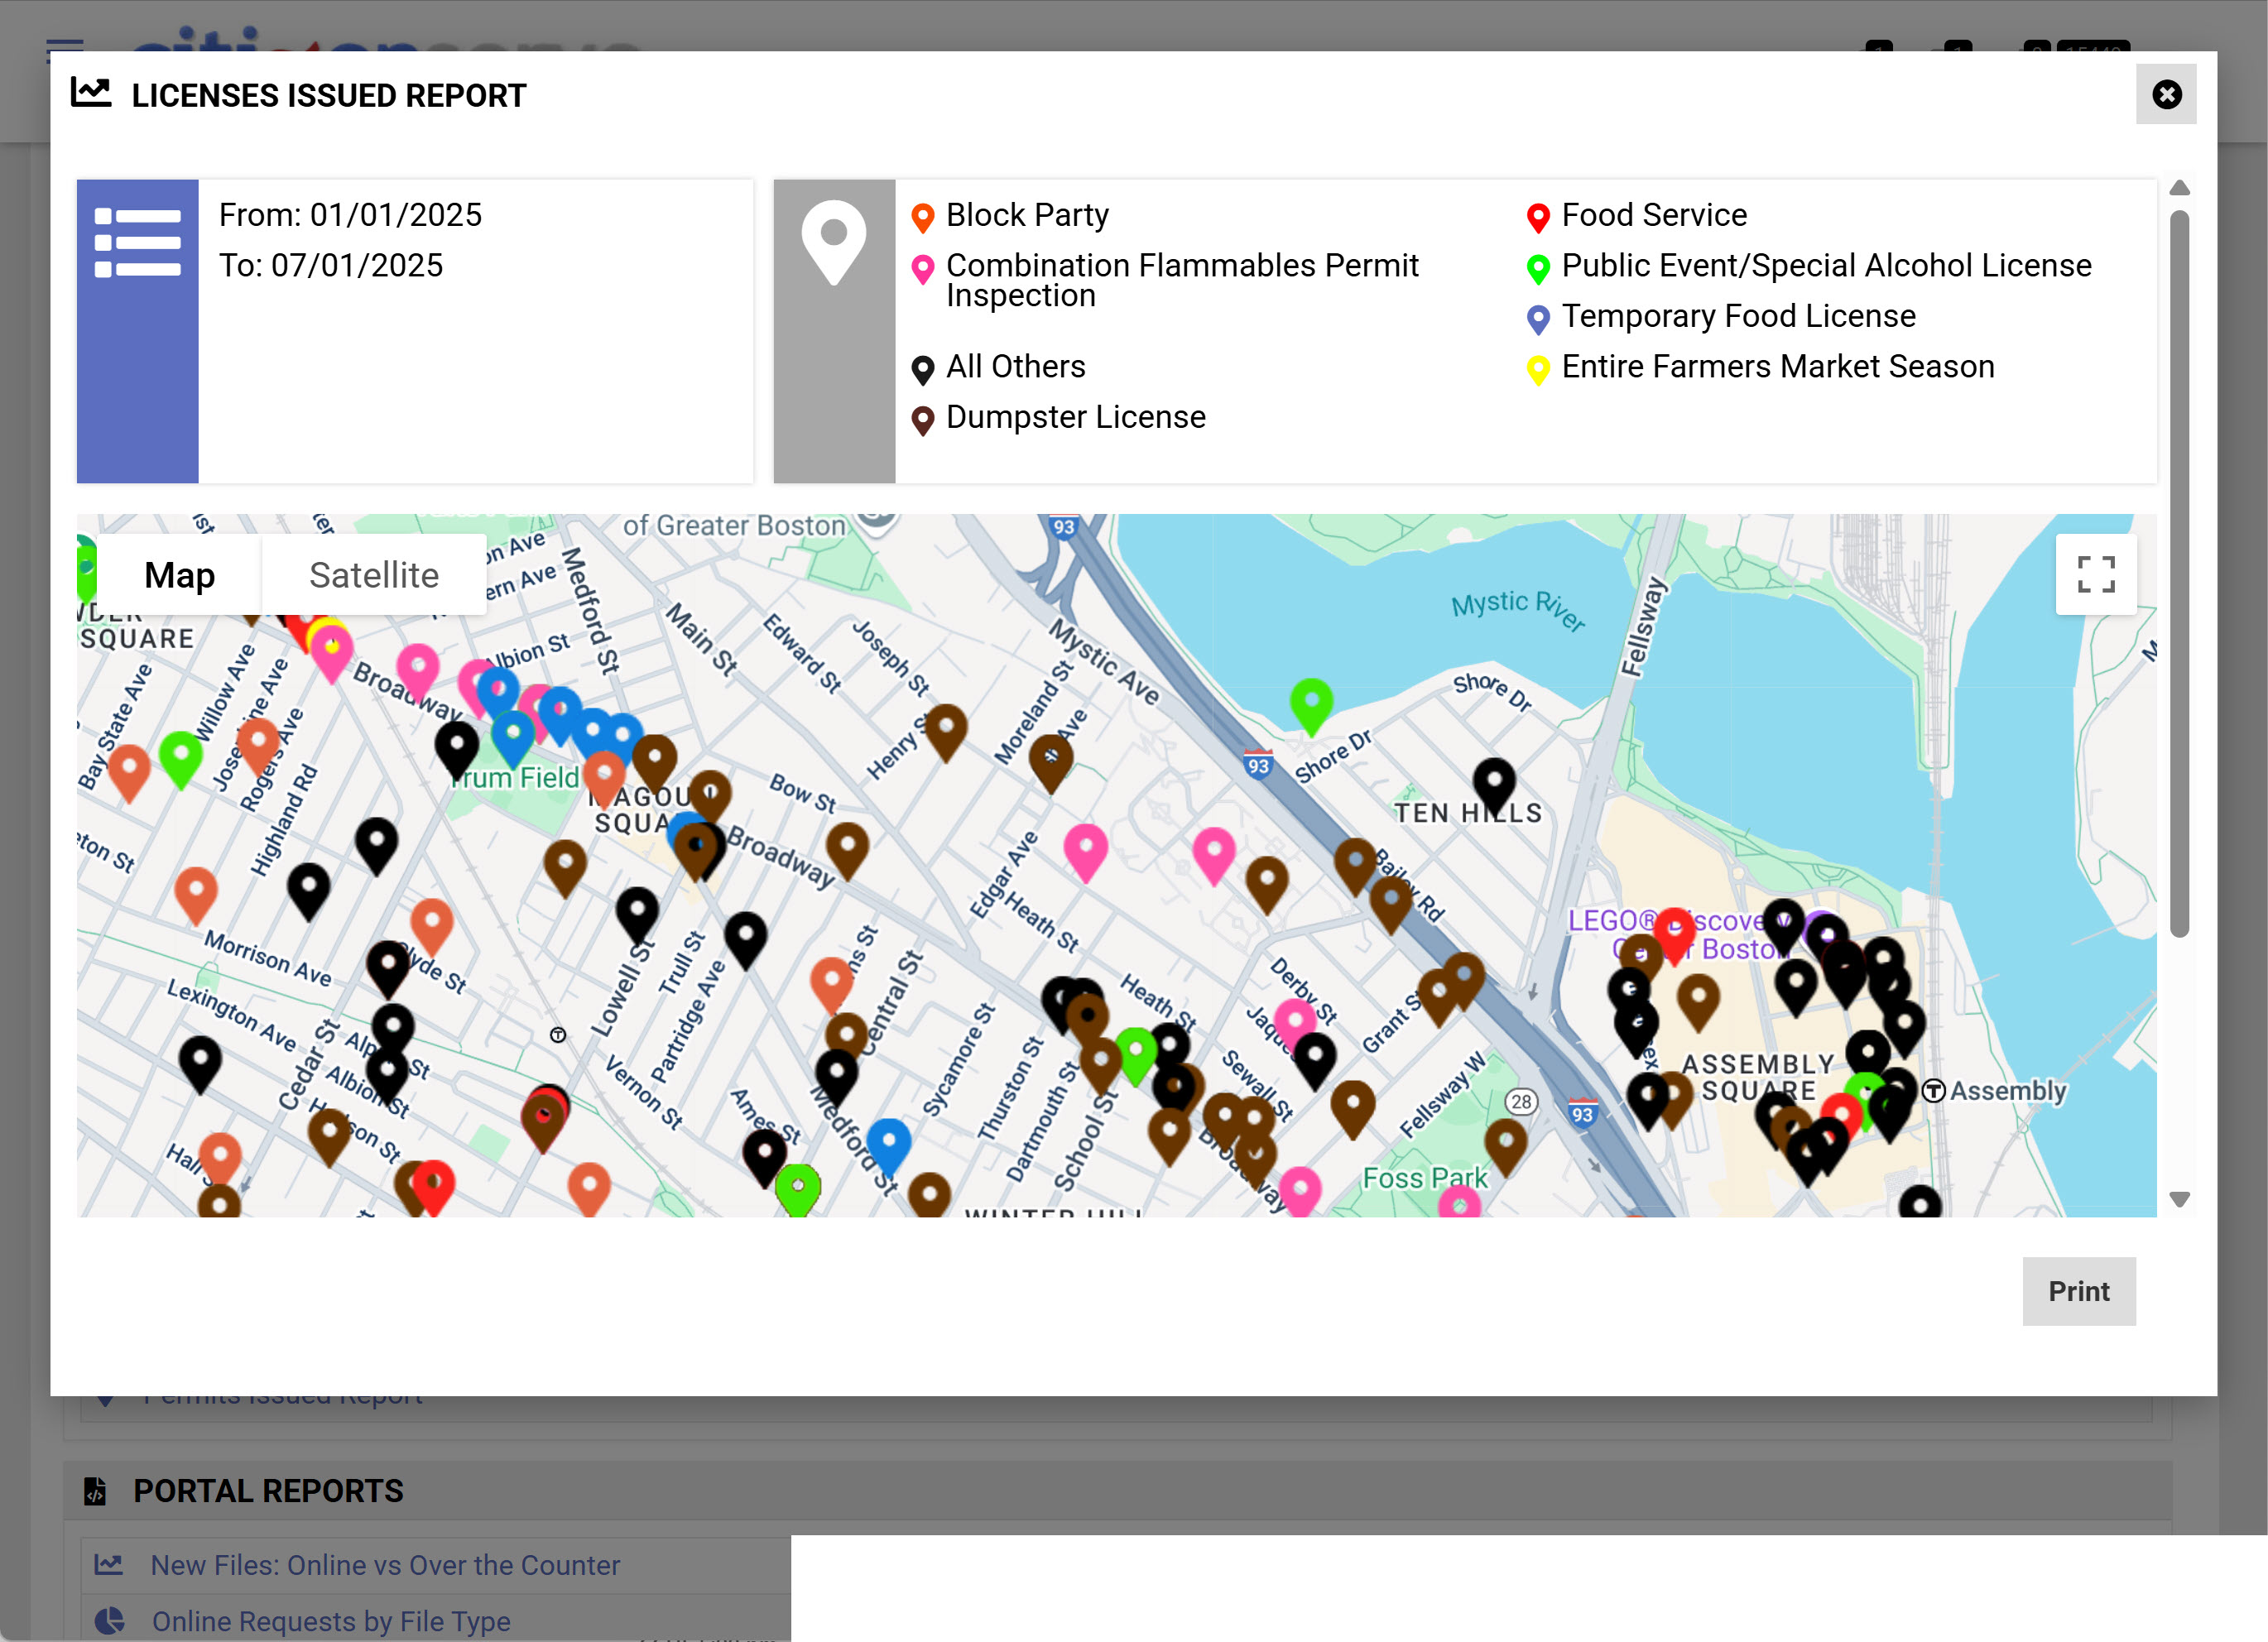Switch to Satellite map view

point(373,575)
